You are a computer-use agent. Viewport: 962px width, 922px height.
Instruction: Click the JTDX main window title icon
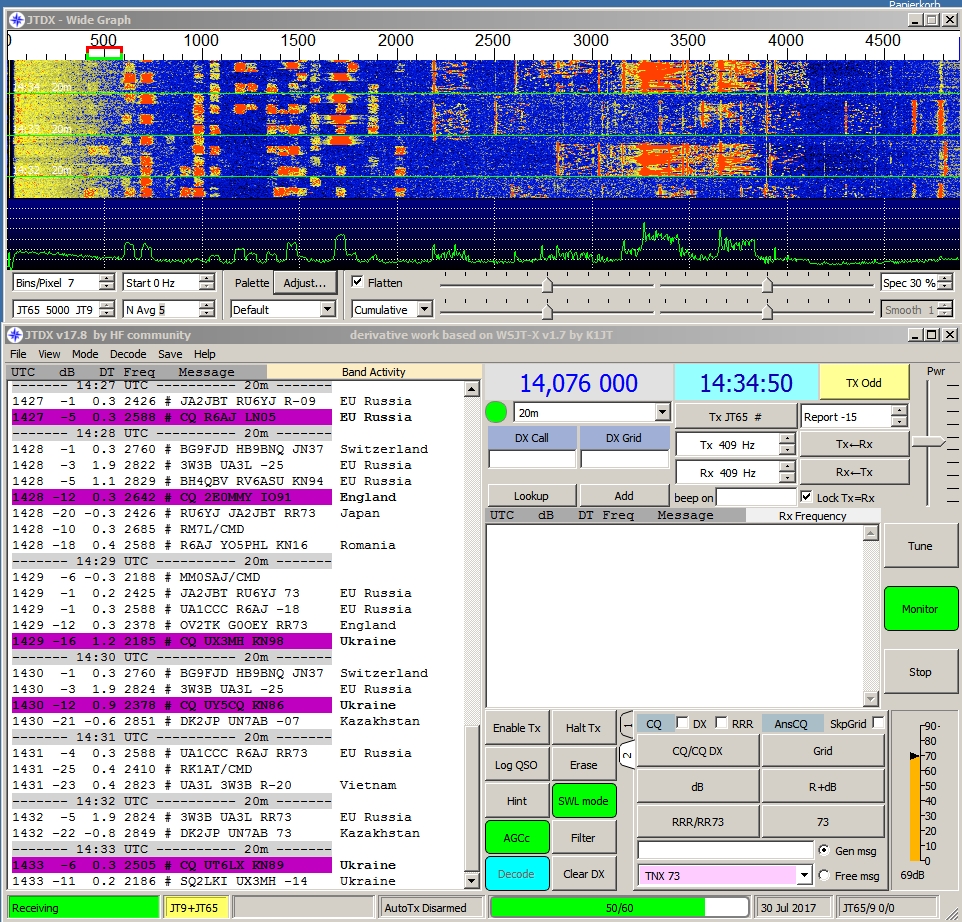coord(15,334)
